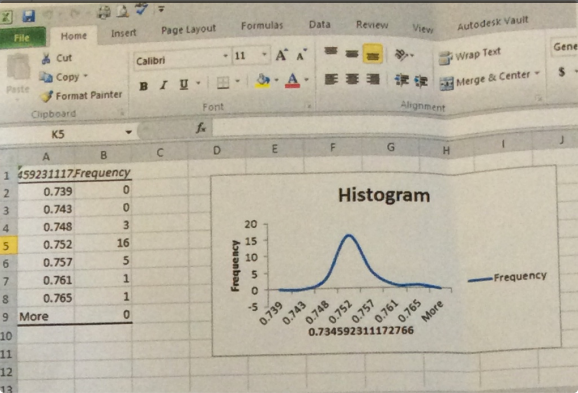Enable Wrap Text
Viewport: 578px width, 393px height.
coord(470,55)
